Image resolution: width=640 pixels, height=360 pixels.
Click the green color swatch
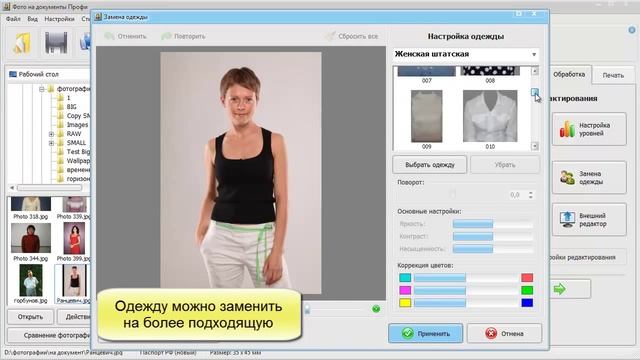pos(527,290)
